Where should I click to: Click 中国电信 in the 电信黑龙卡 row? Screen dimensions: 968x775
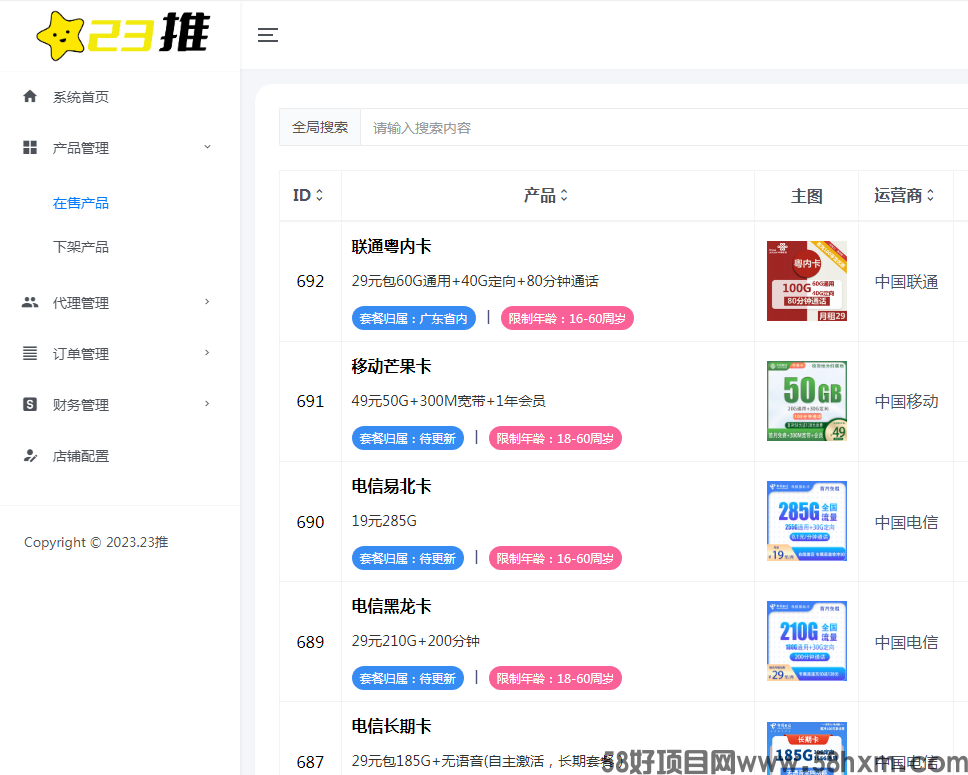coord(906,642)
